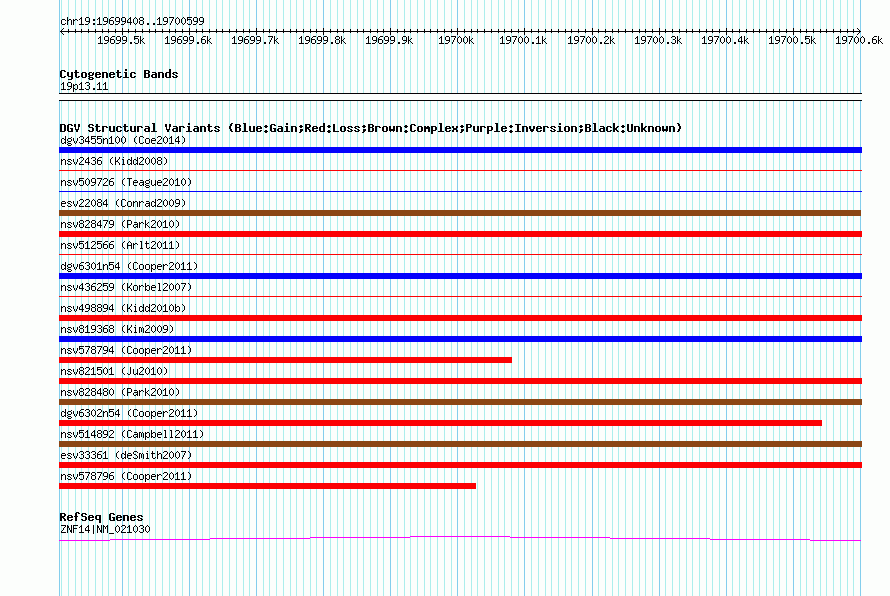Select the red bar under dgv6302n54
The width and height of the screenshot is (890, 596).
pos(440,423)
